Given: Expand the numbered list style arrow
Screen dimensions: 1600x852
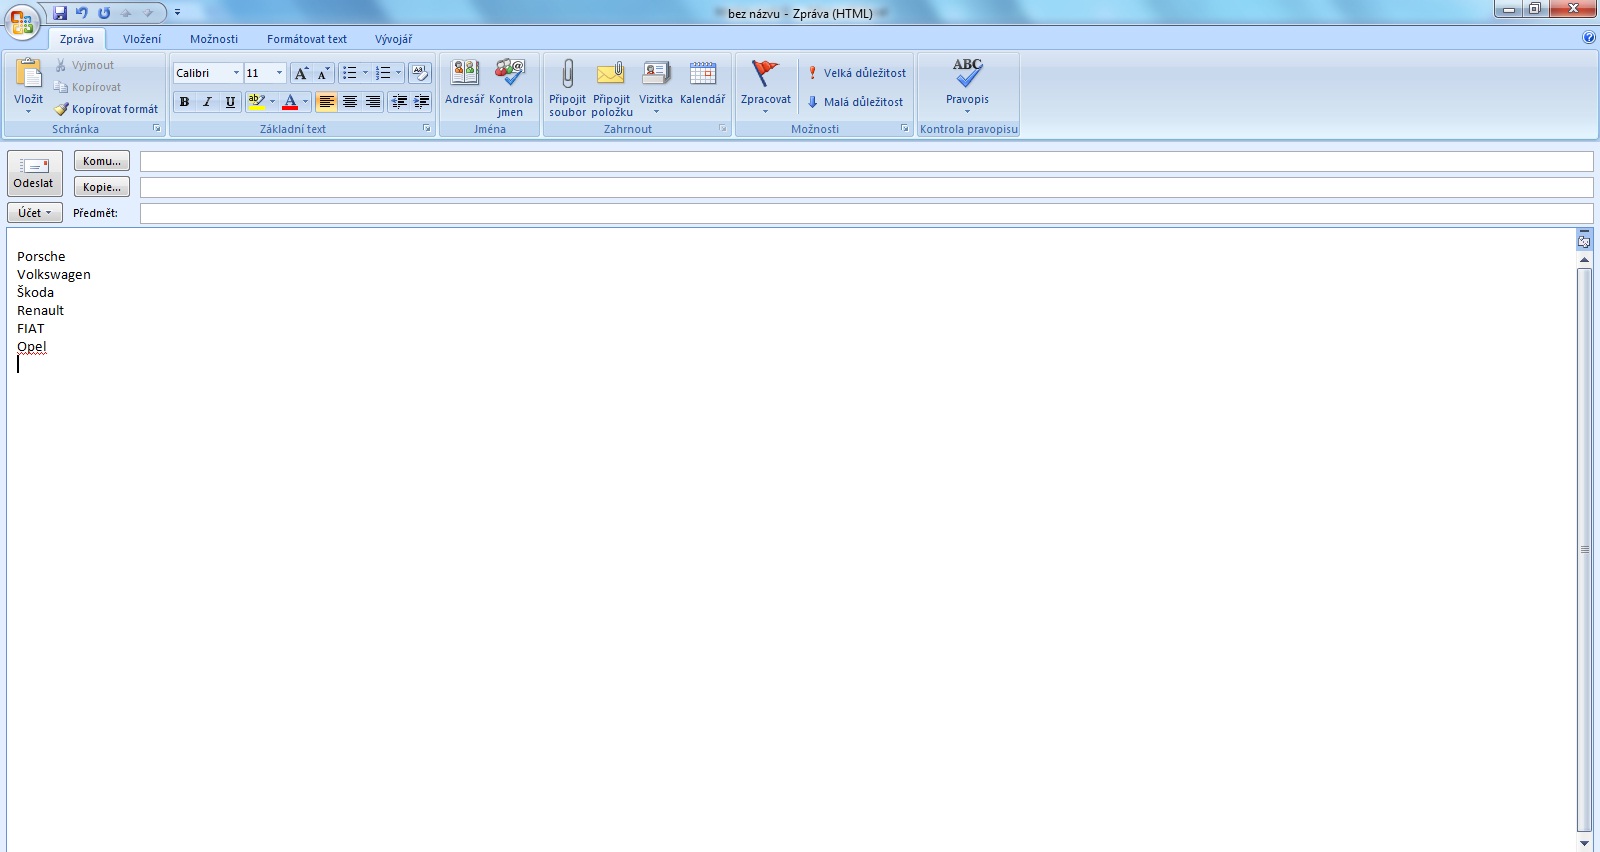Looking at the screenshot, I should [398, 73].
